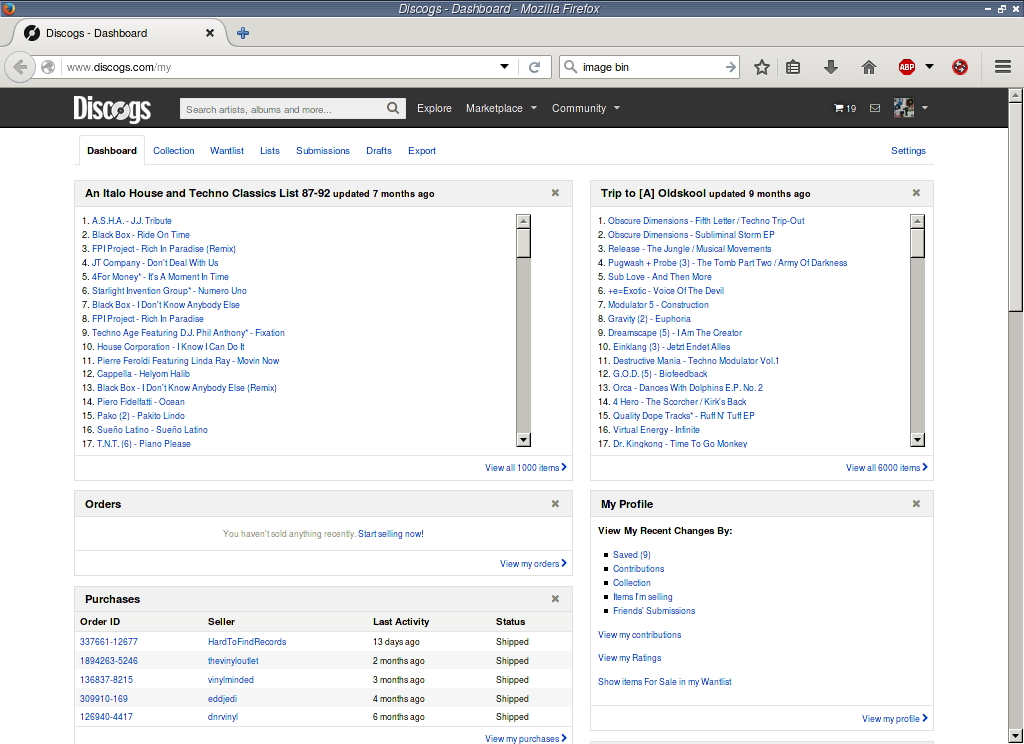This screenshot has width=1024, height=744.
Task: Open View all 6000 items link
Action: coord(887,468)
